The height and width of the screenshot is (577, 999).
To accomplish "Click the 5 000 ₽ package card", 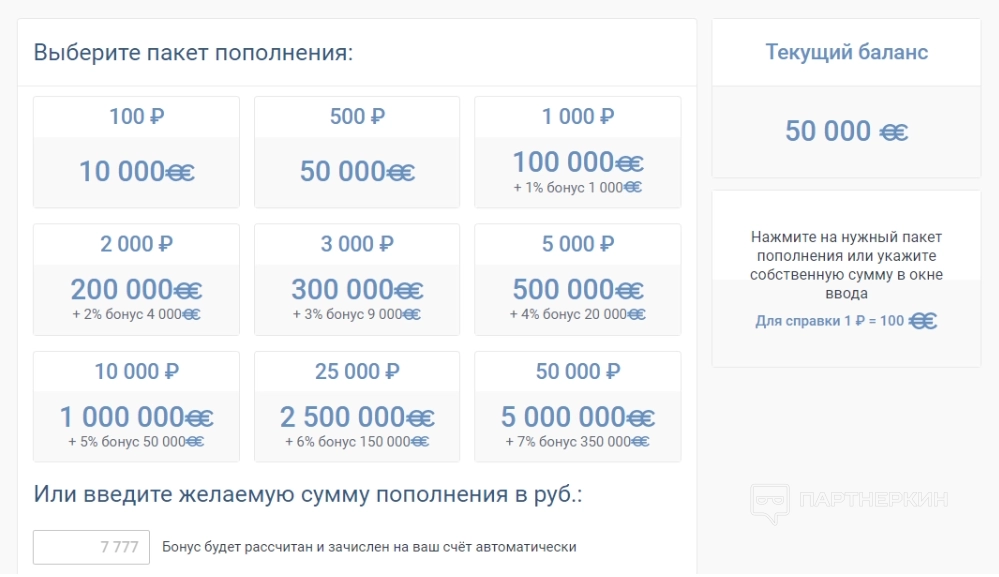I will pos(577,279).
